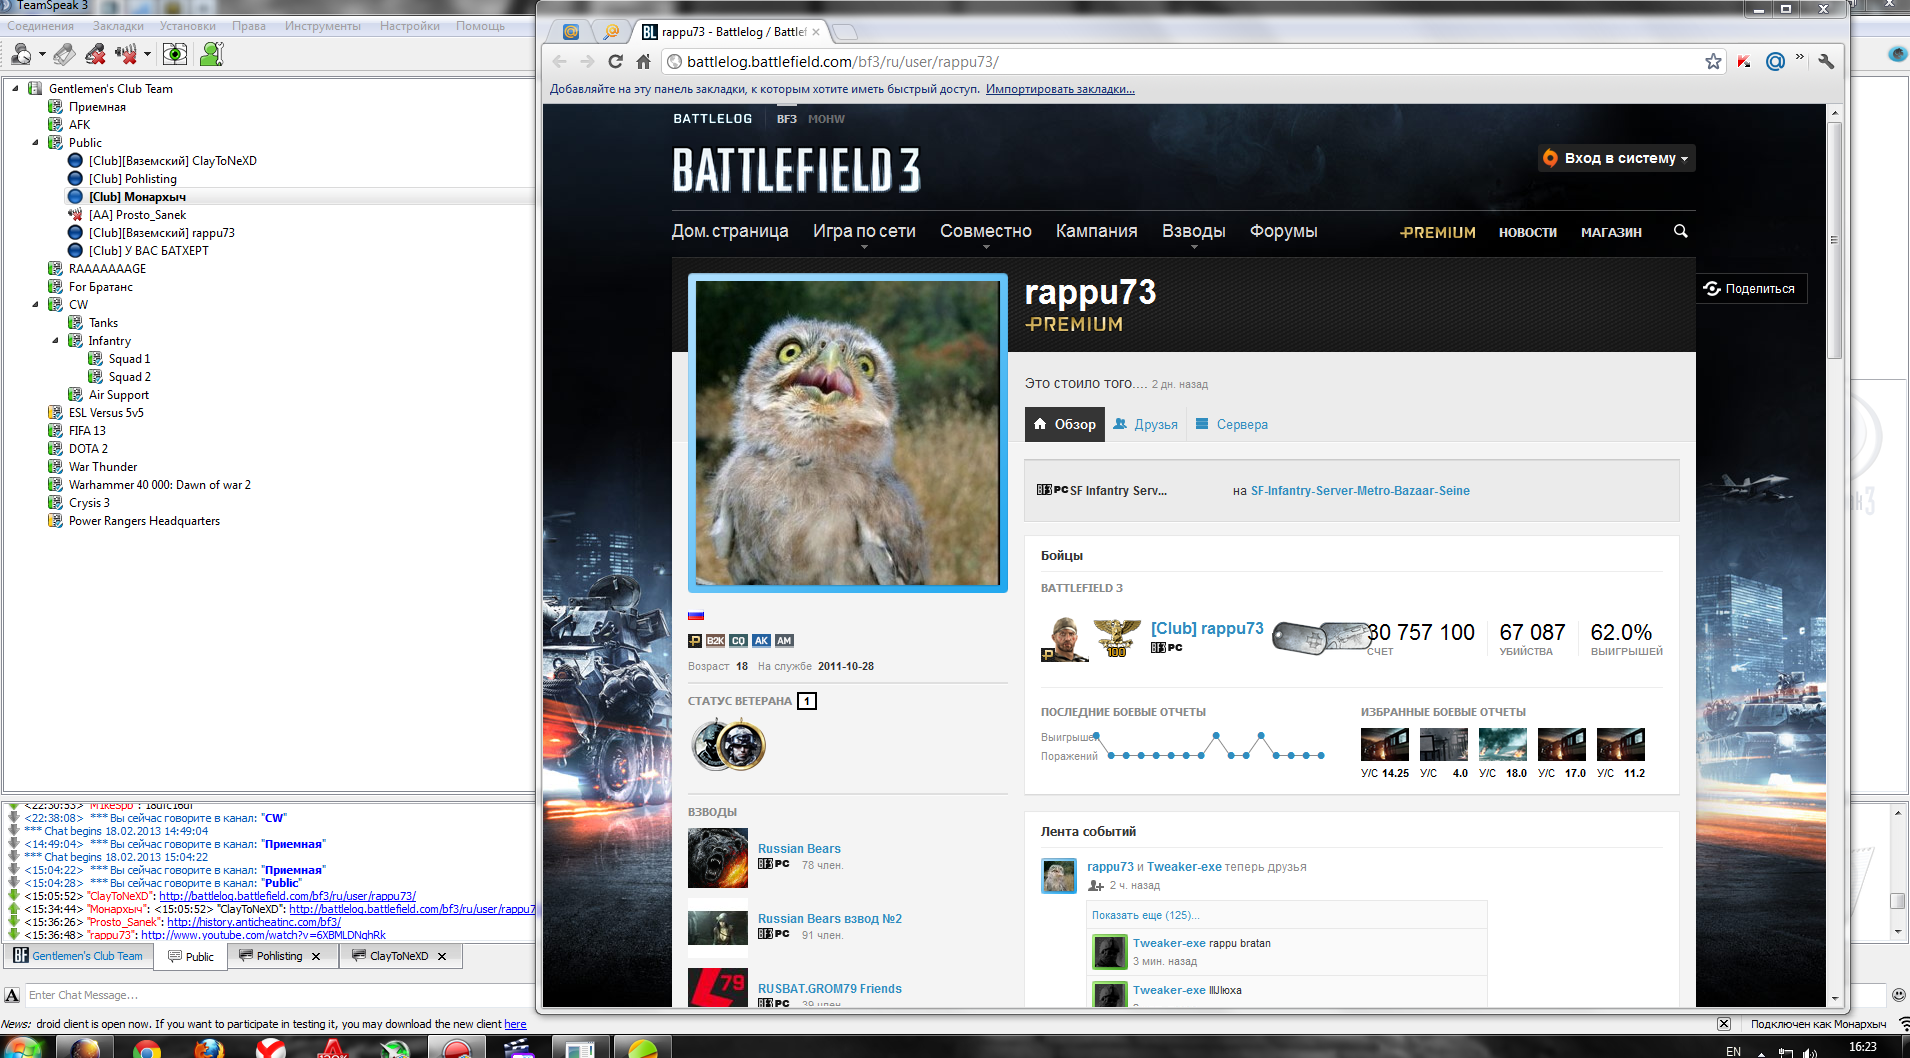Screen dimensions: 1910x1058
Task: Switch to Pohlisting chat tab
Action: 279,956
